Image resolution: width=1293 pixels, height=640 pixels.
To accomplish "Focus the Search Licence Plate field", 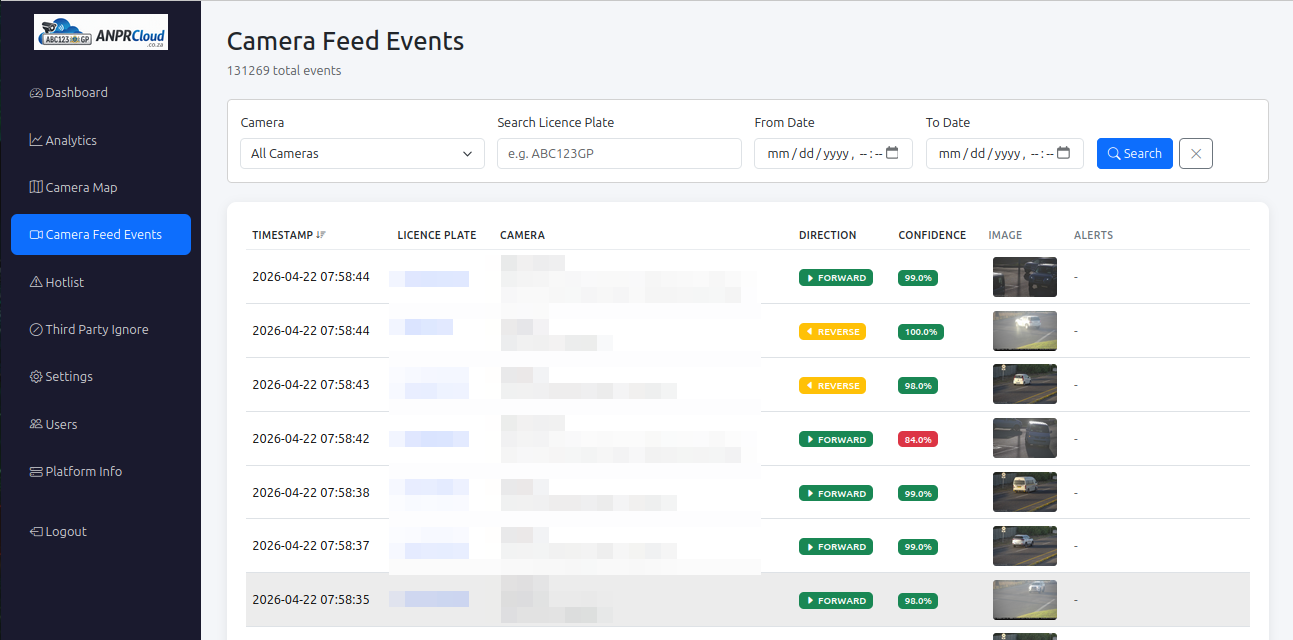I will (620, 154).
